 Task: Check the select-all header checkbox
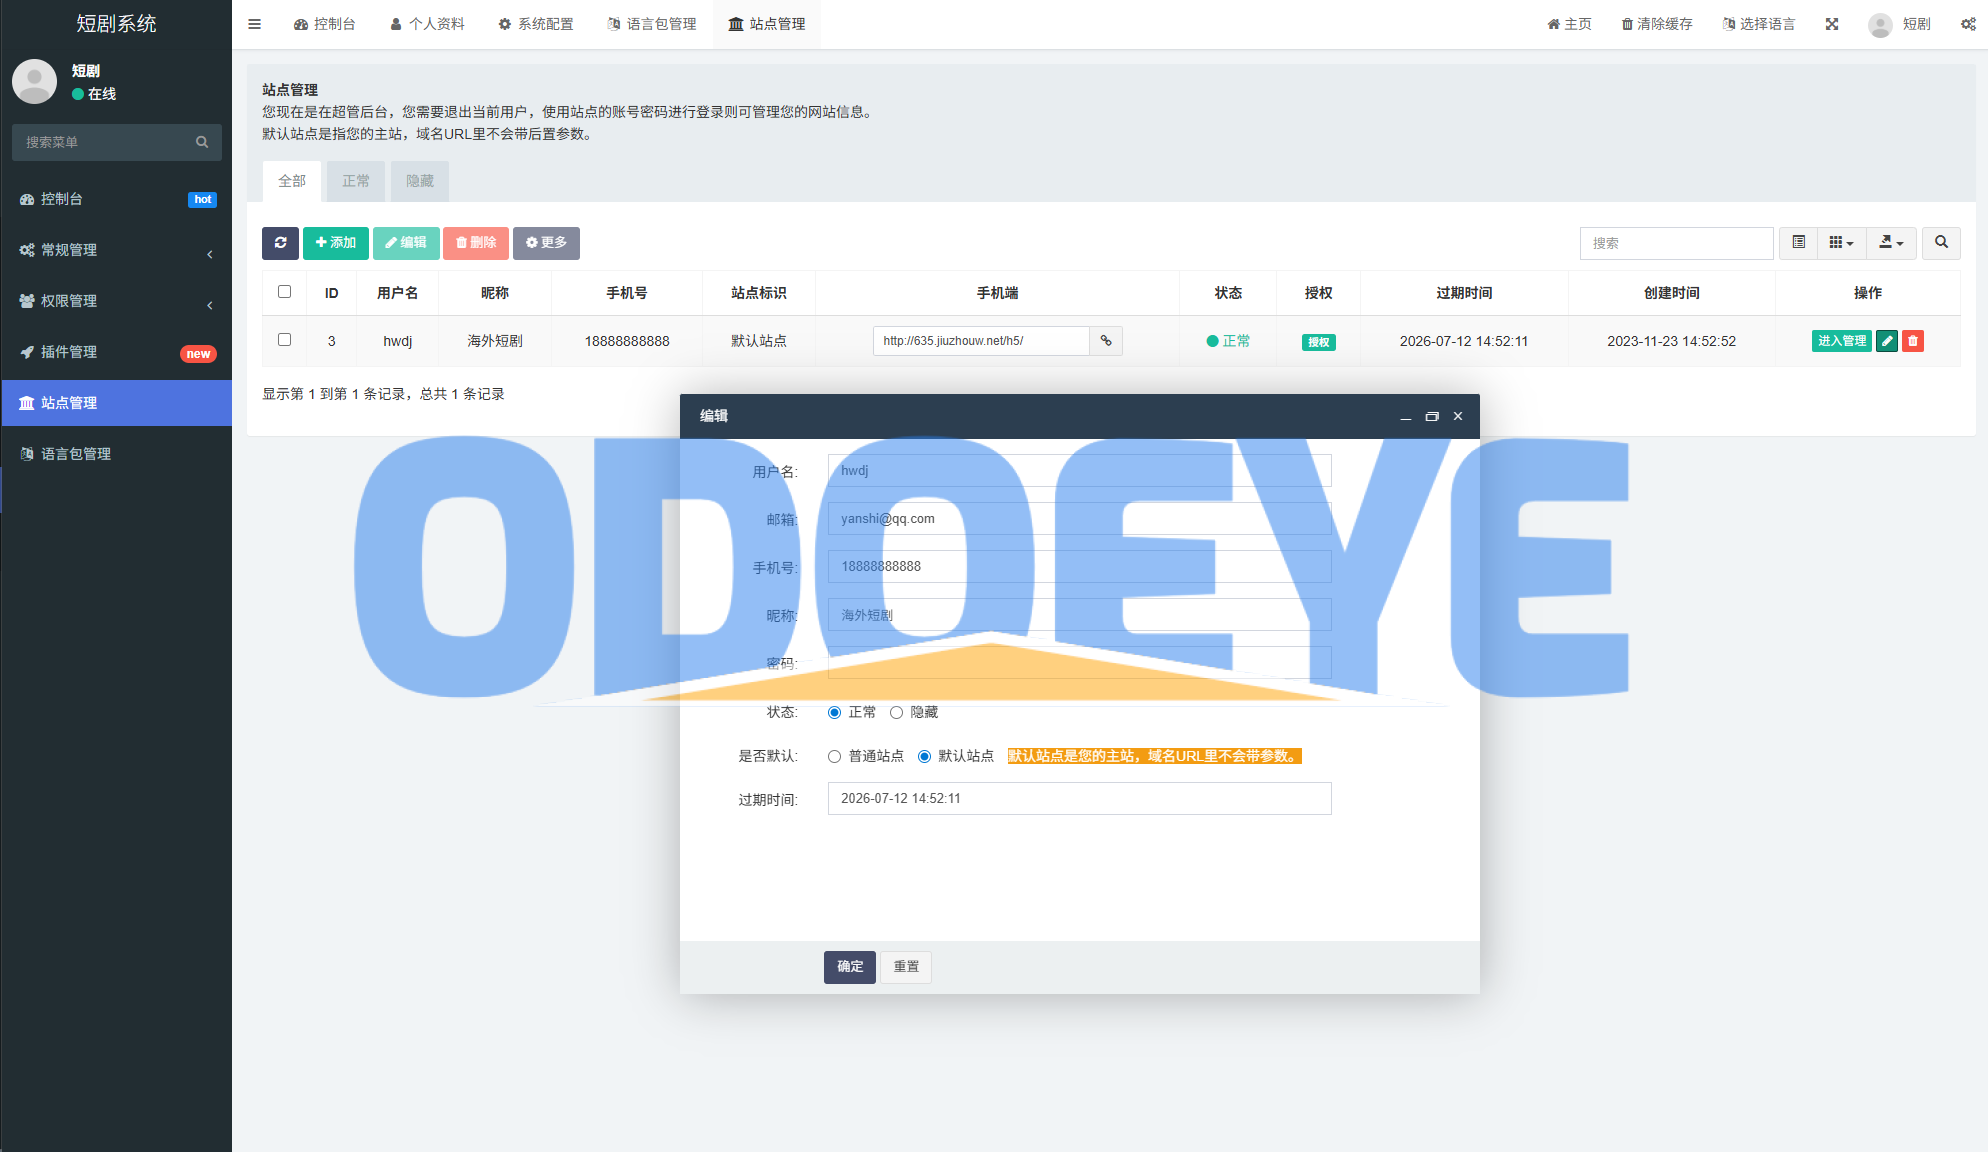click(x=285, y=292)
